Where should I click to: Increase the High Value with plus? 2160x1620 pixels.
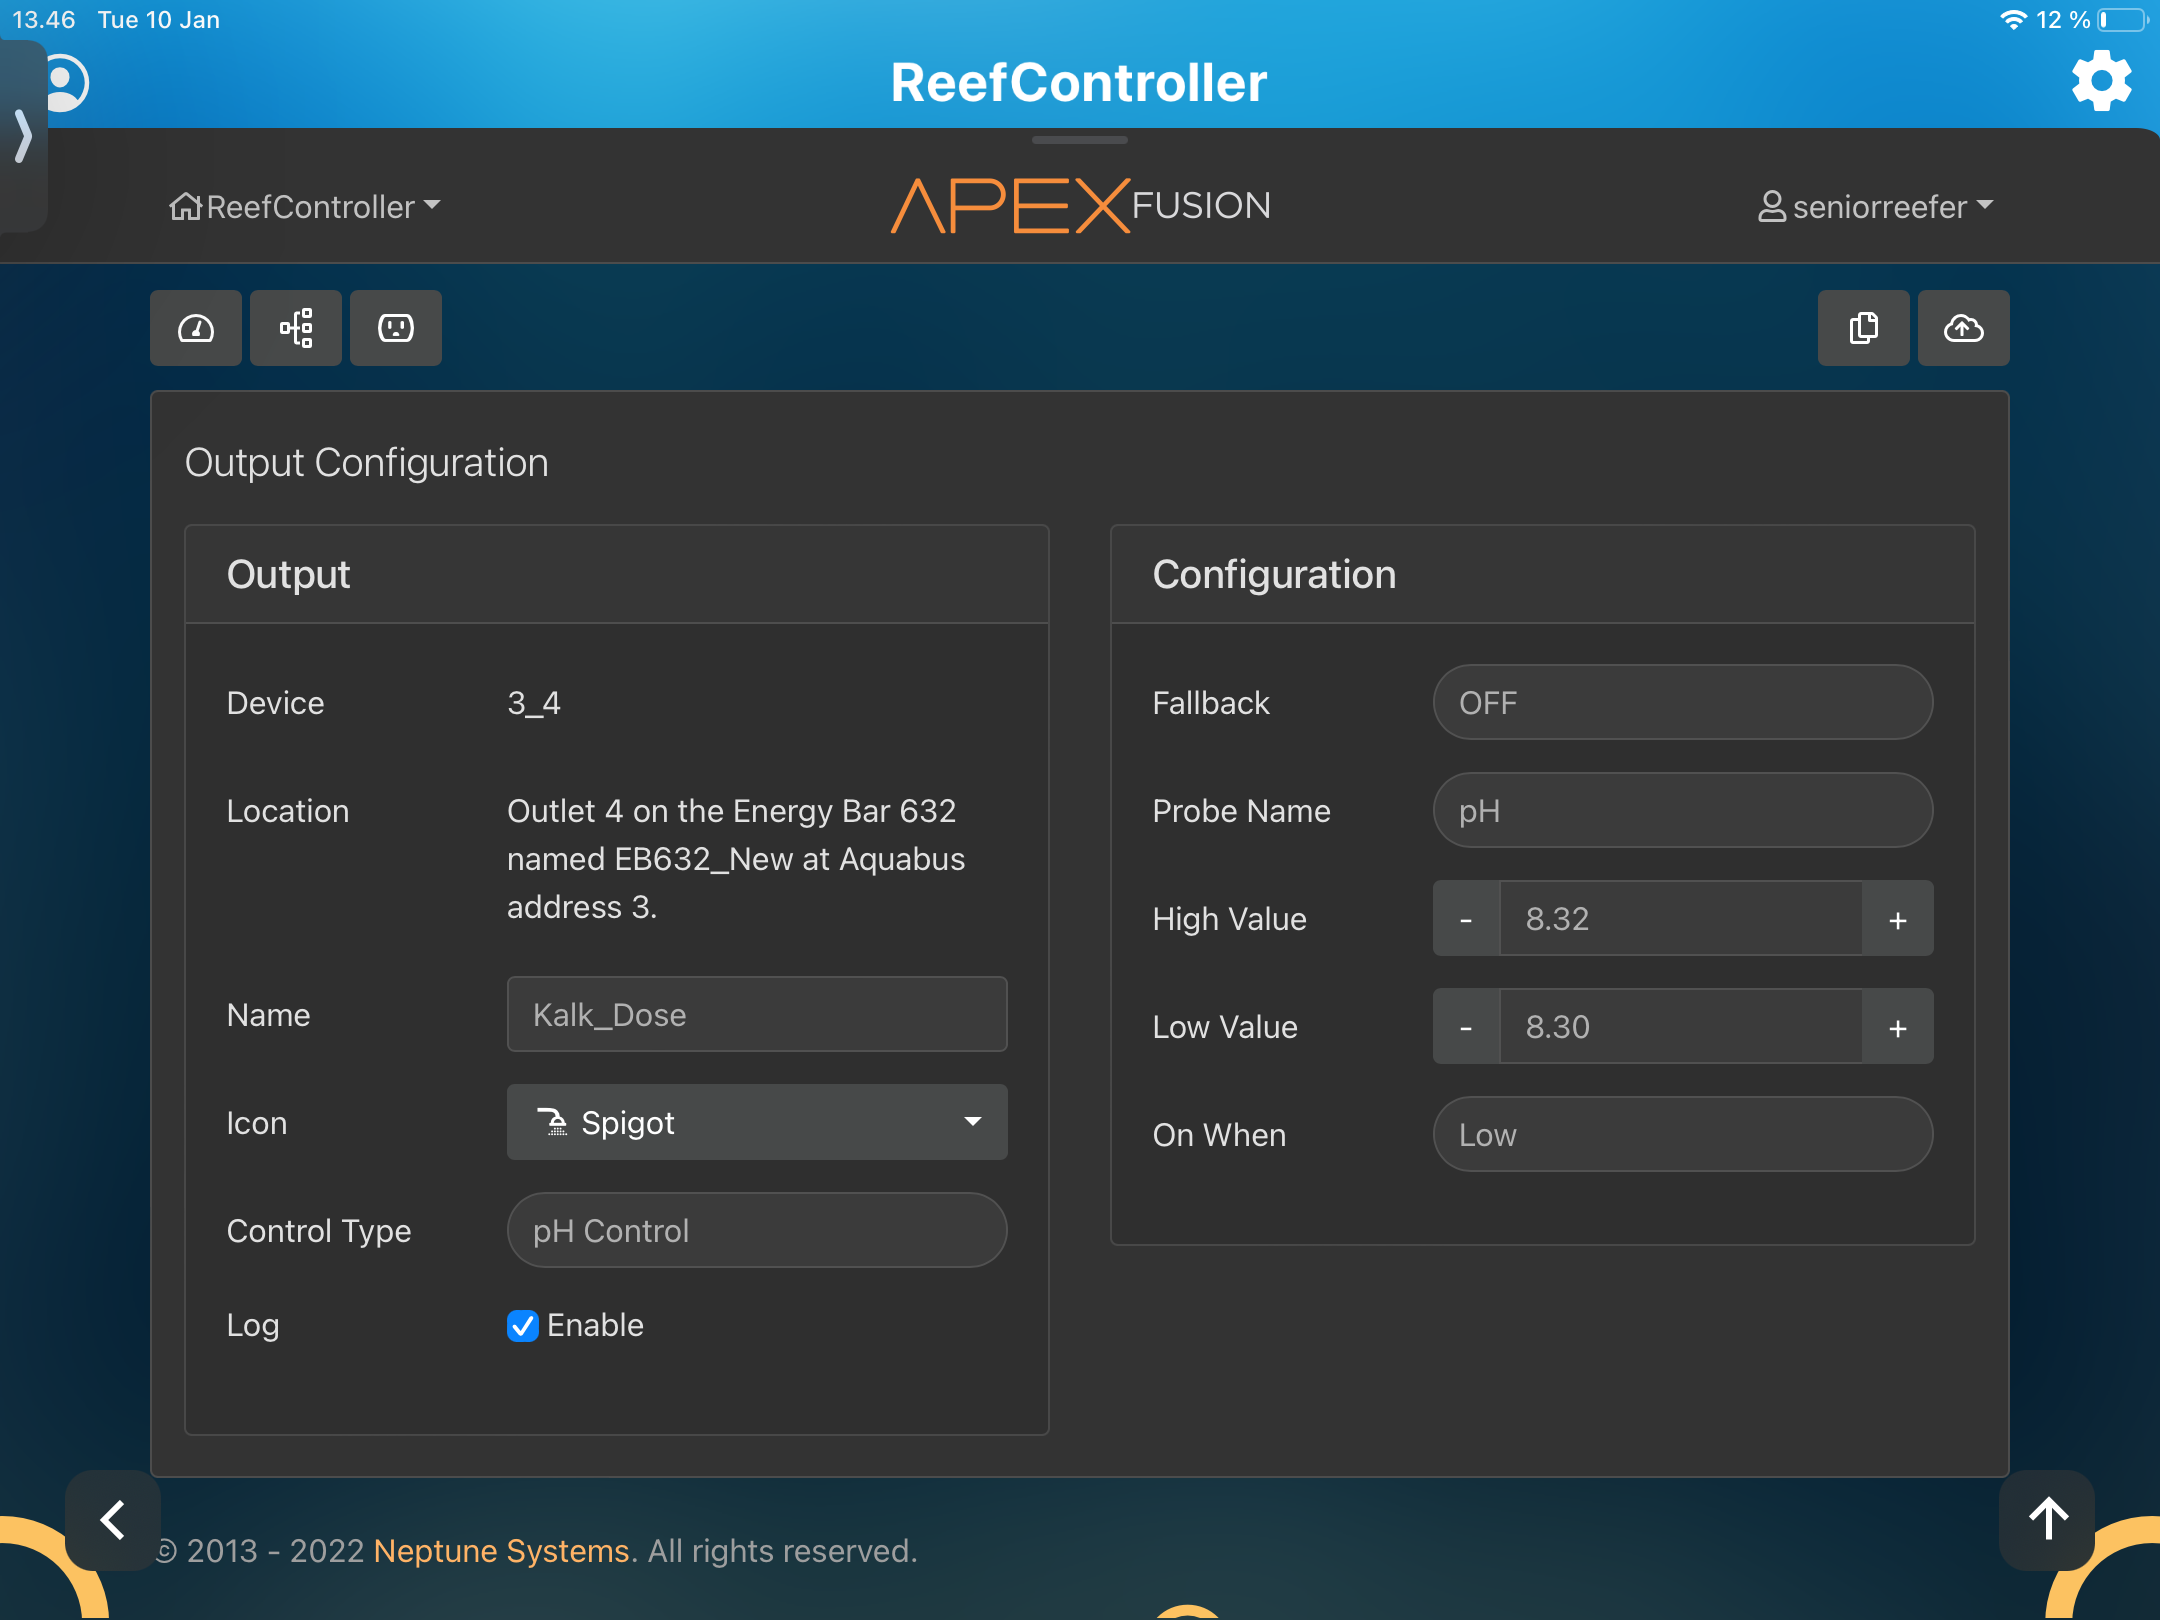(1897, 919)
